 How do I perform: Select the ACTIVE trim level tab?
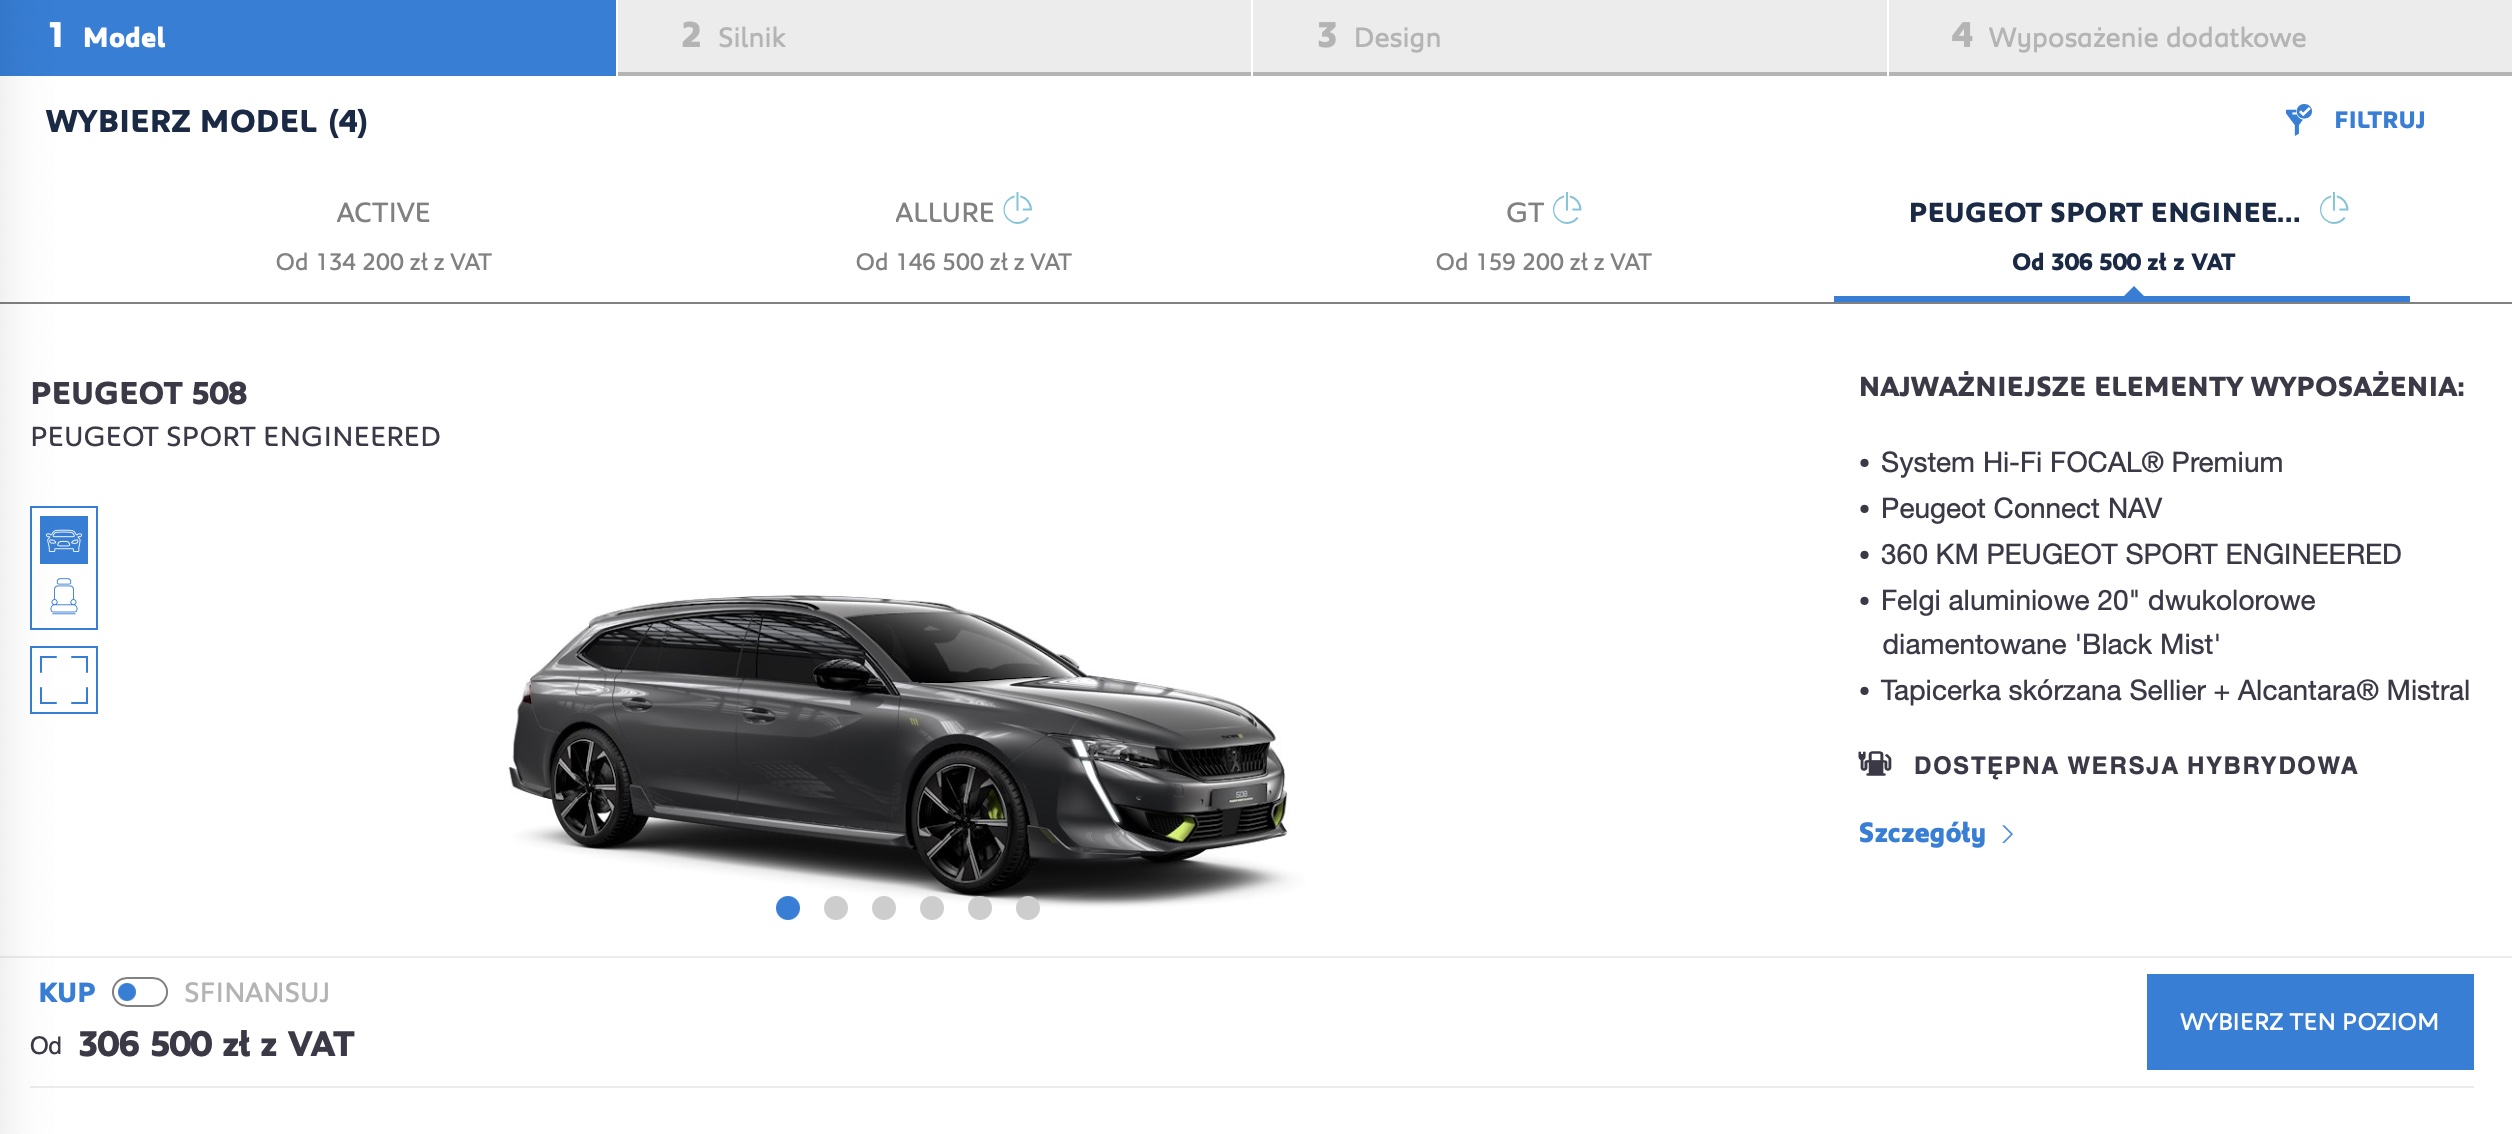[384, 237]
